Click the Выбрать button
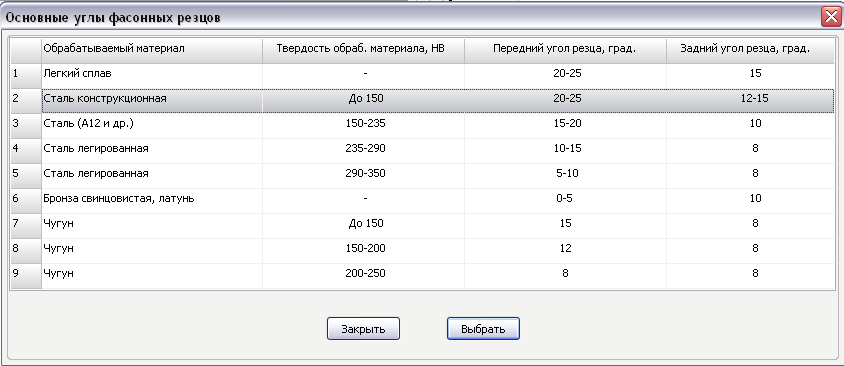The width and height of the screenshot is (844, 366). pos(483,328)
